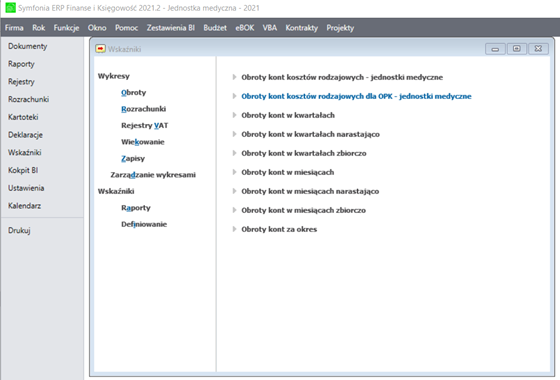Click the Wskaźniki window icon
Viewport: 560px width, 380px height.
coord(100,49)
